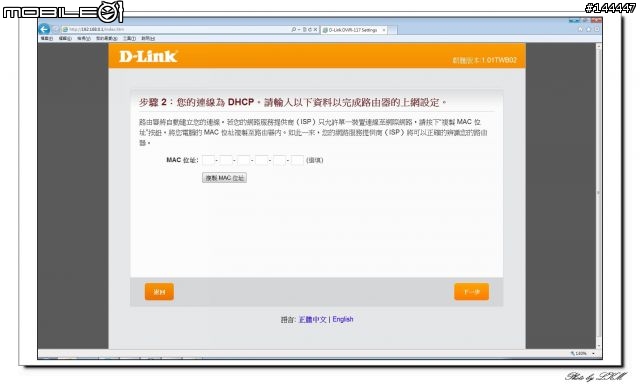This screenshot has width=640, height=388.
Task: Stop loading with the address bar X
Action: point(315,29)
